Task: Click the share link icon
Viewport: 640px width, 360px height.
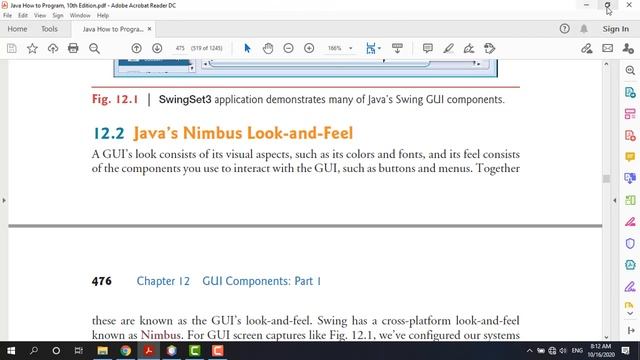Action: 587,48
